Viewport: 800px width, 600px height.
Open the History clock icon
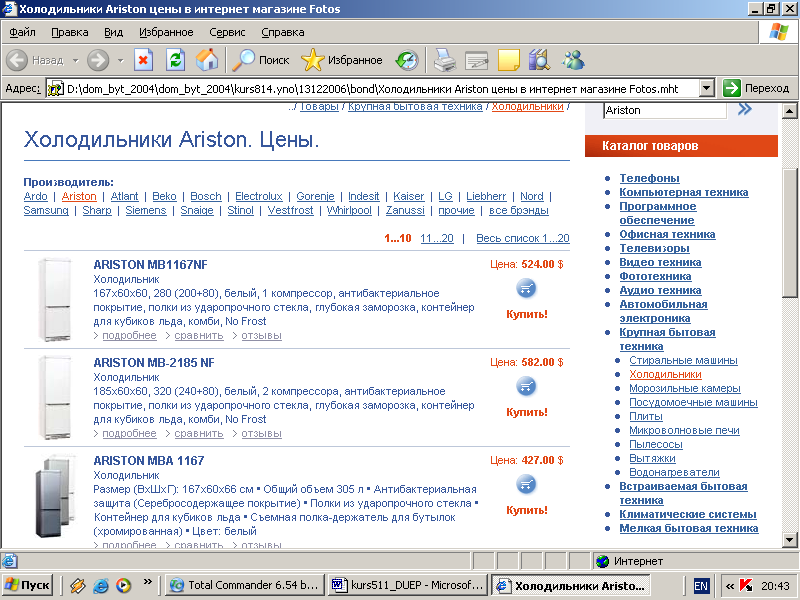click(407, 60)
